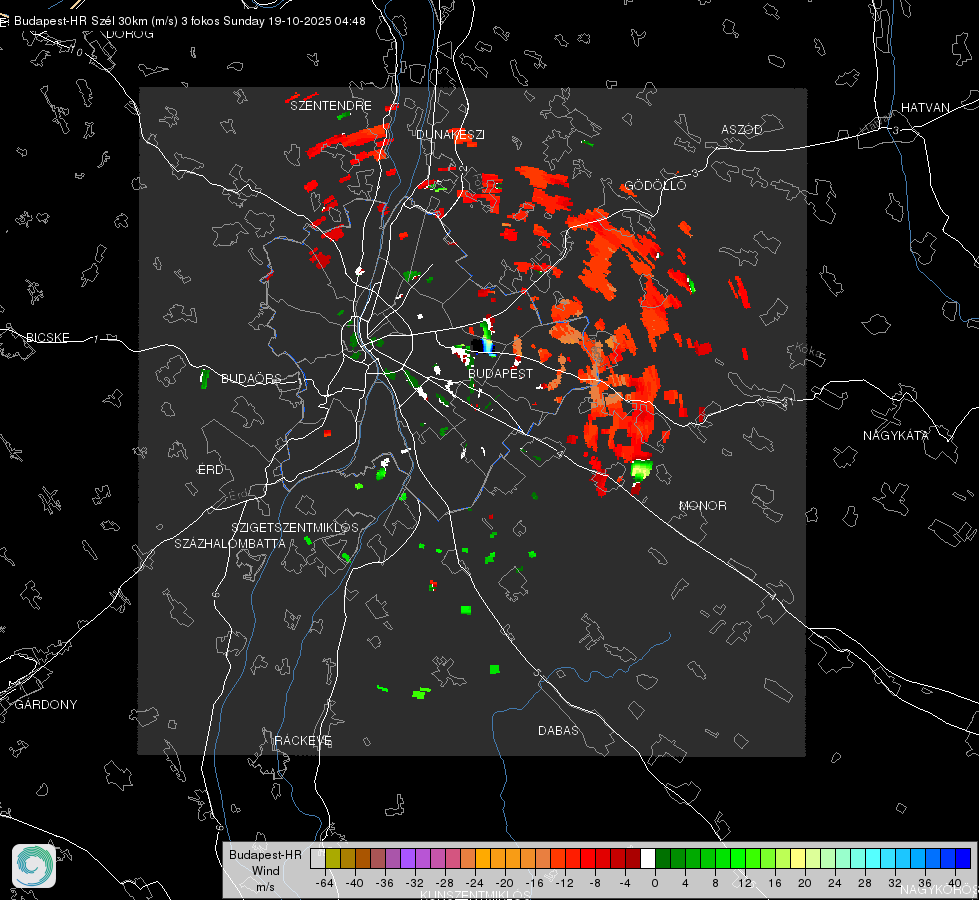Click the m/s unit label in the legend
Viewport: 979px width, 900px height.
click(265, 886)
